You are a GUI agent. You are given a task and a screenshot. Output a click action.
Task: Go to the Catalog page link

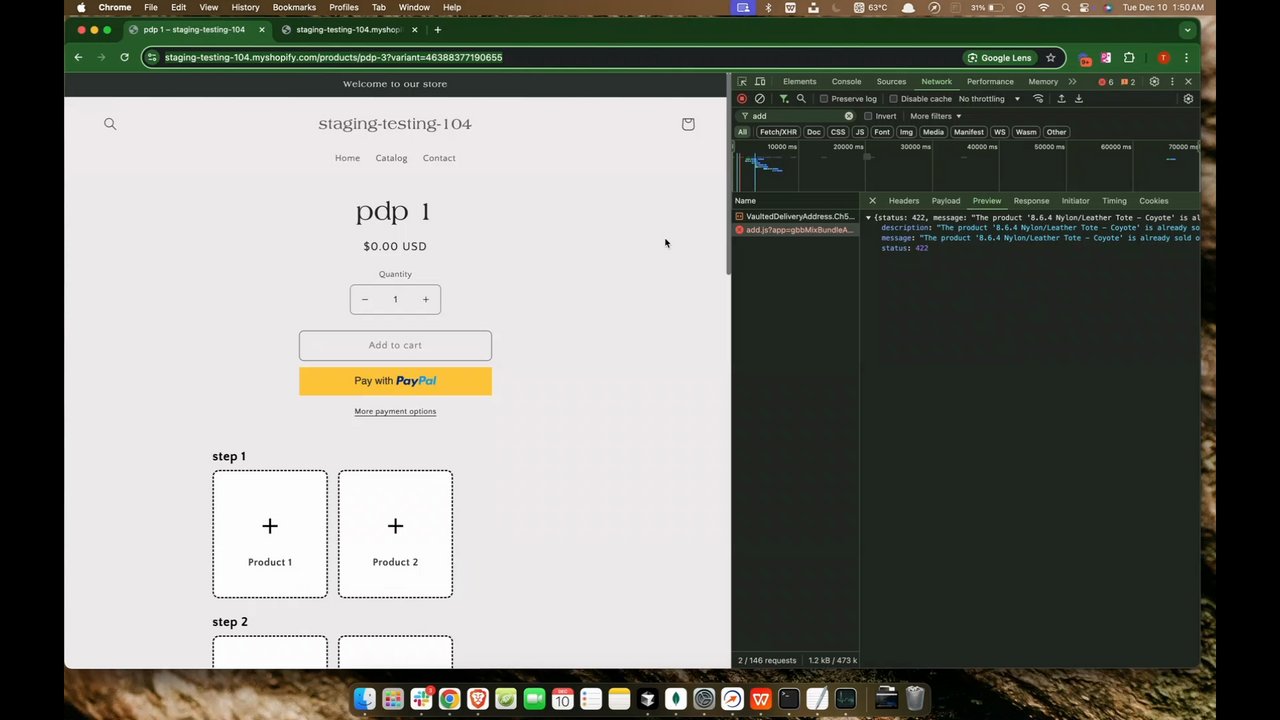391,158
